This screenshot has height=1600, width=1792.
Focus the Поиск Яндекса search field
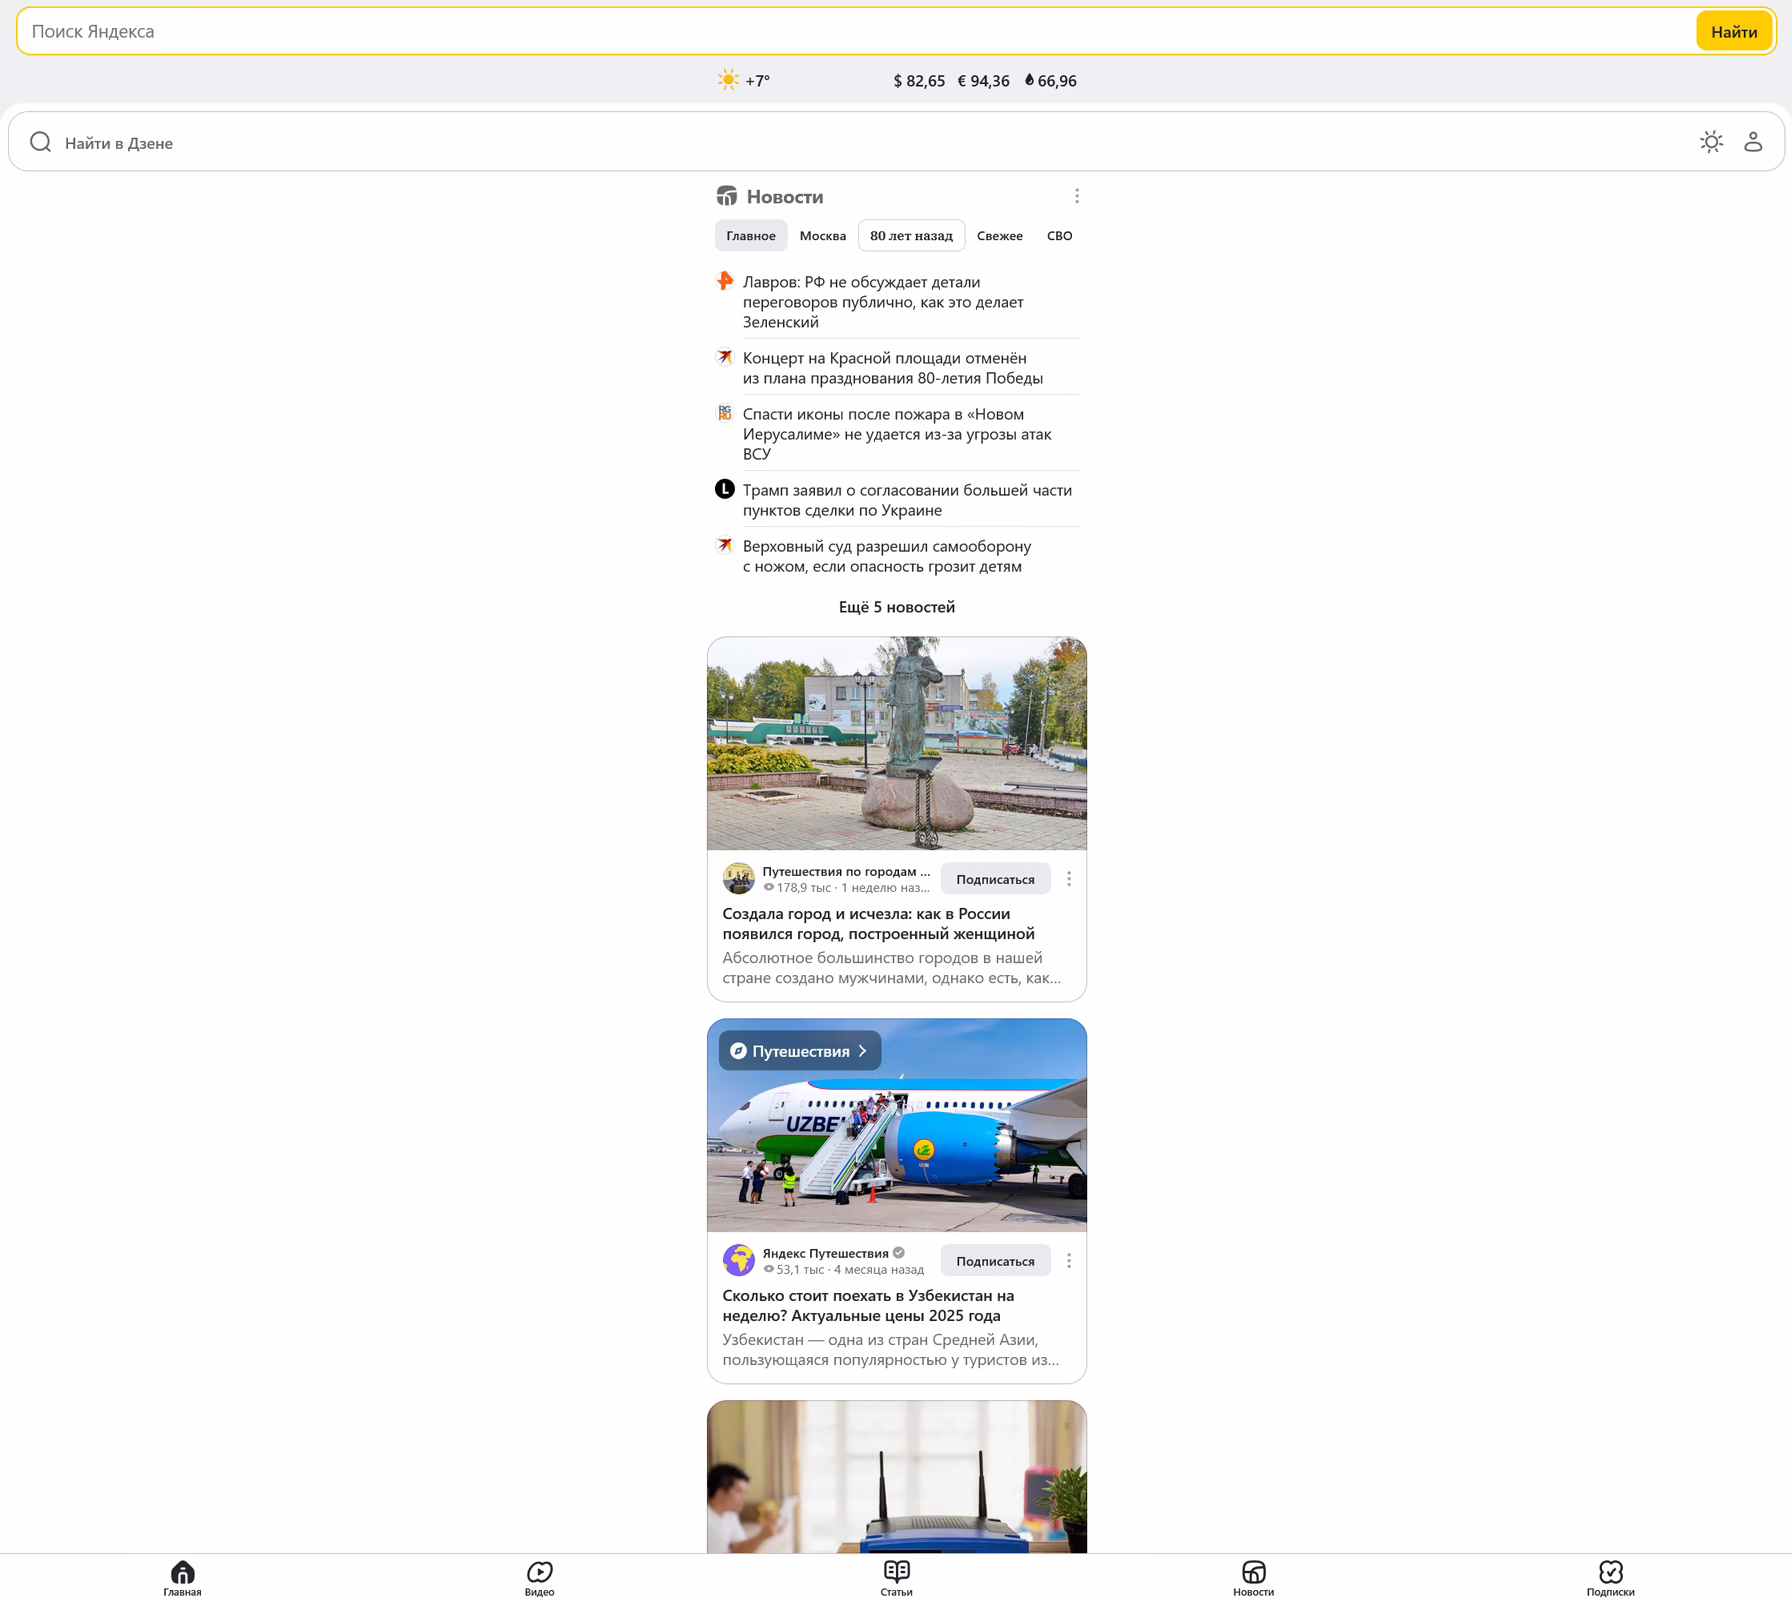tap(858, 32)
